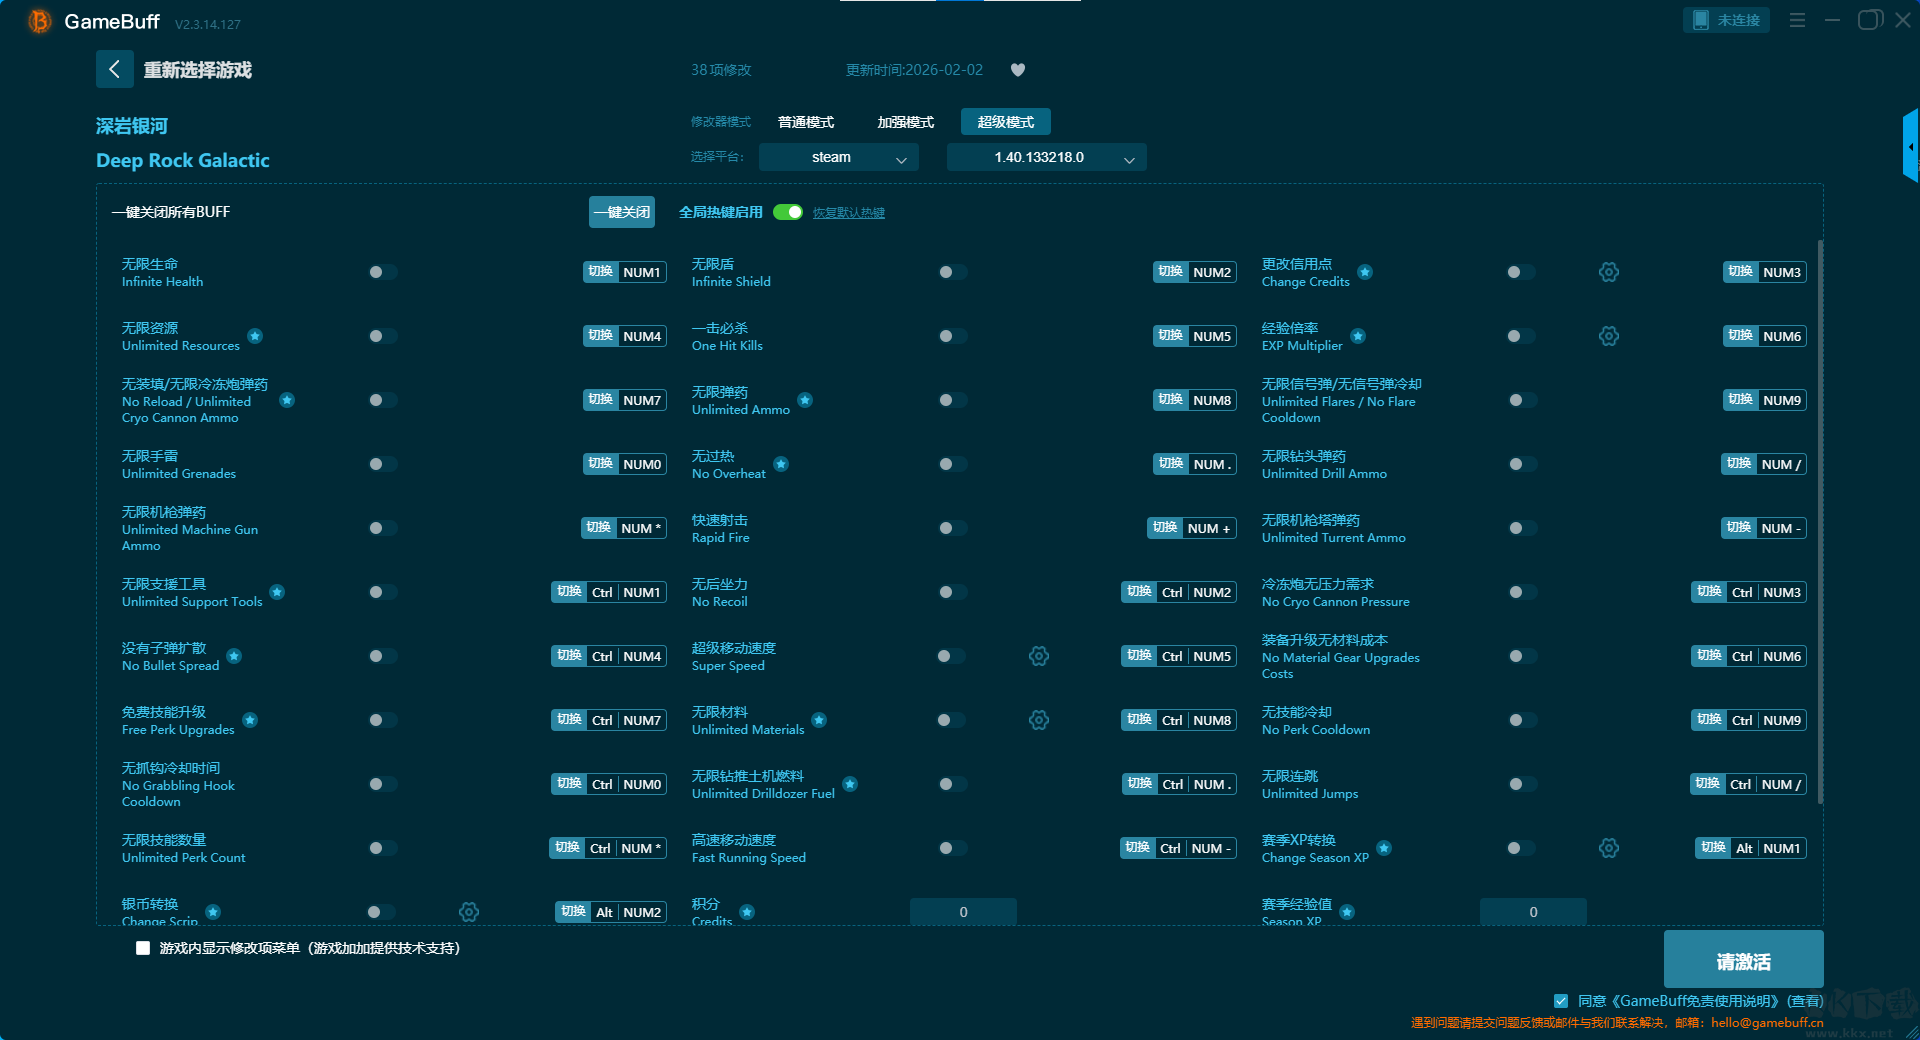Switch to 普通模式 trainer mode

[x=806, y=122]
